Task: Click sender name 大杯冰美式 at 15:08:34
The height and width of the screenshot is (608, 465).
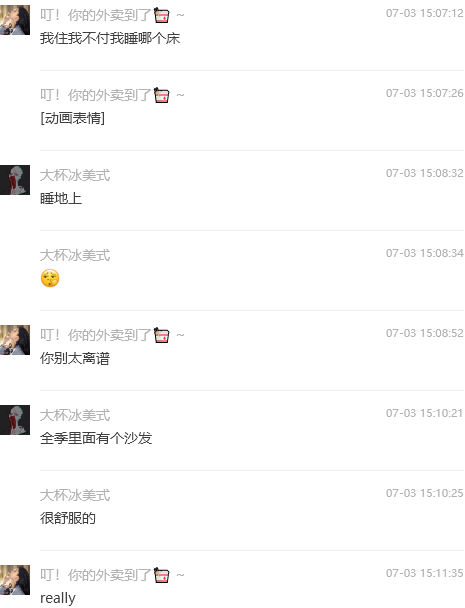Action: tap(75, 256)
